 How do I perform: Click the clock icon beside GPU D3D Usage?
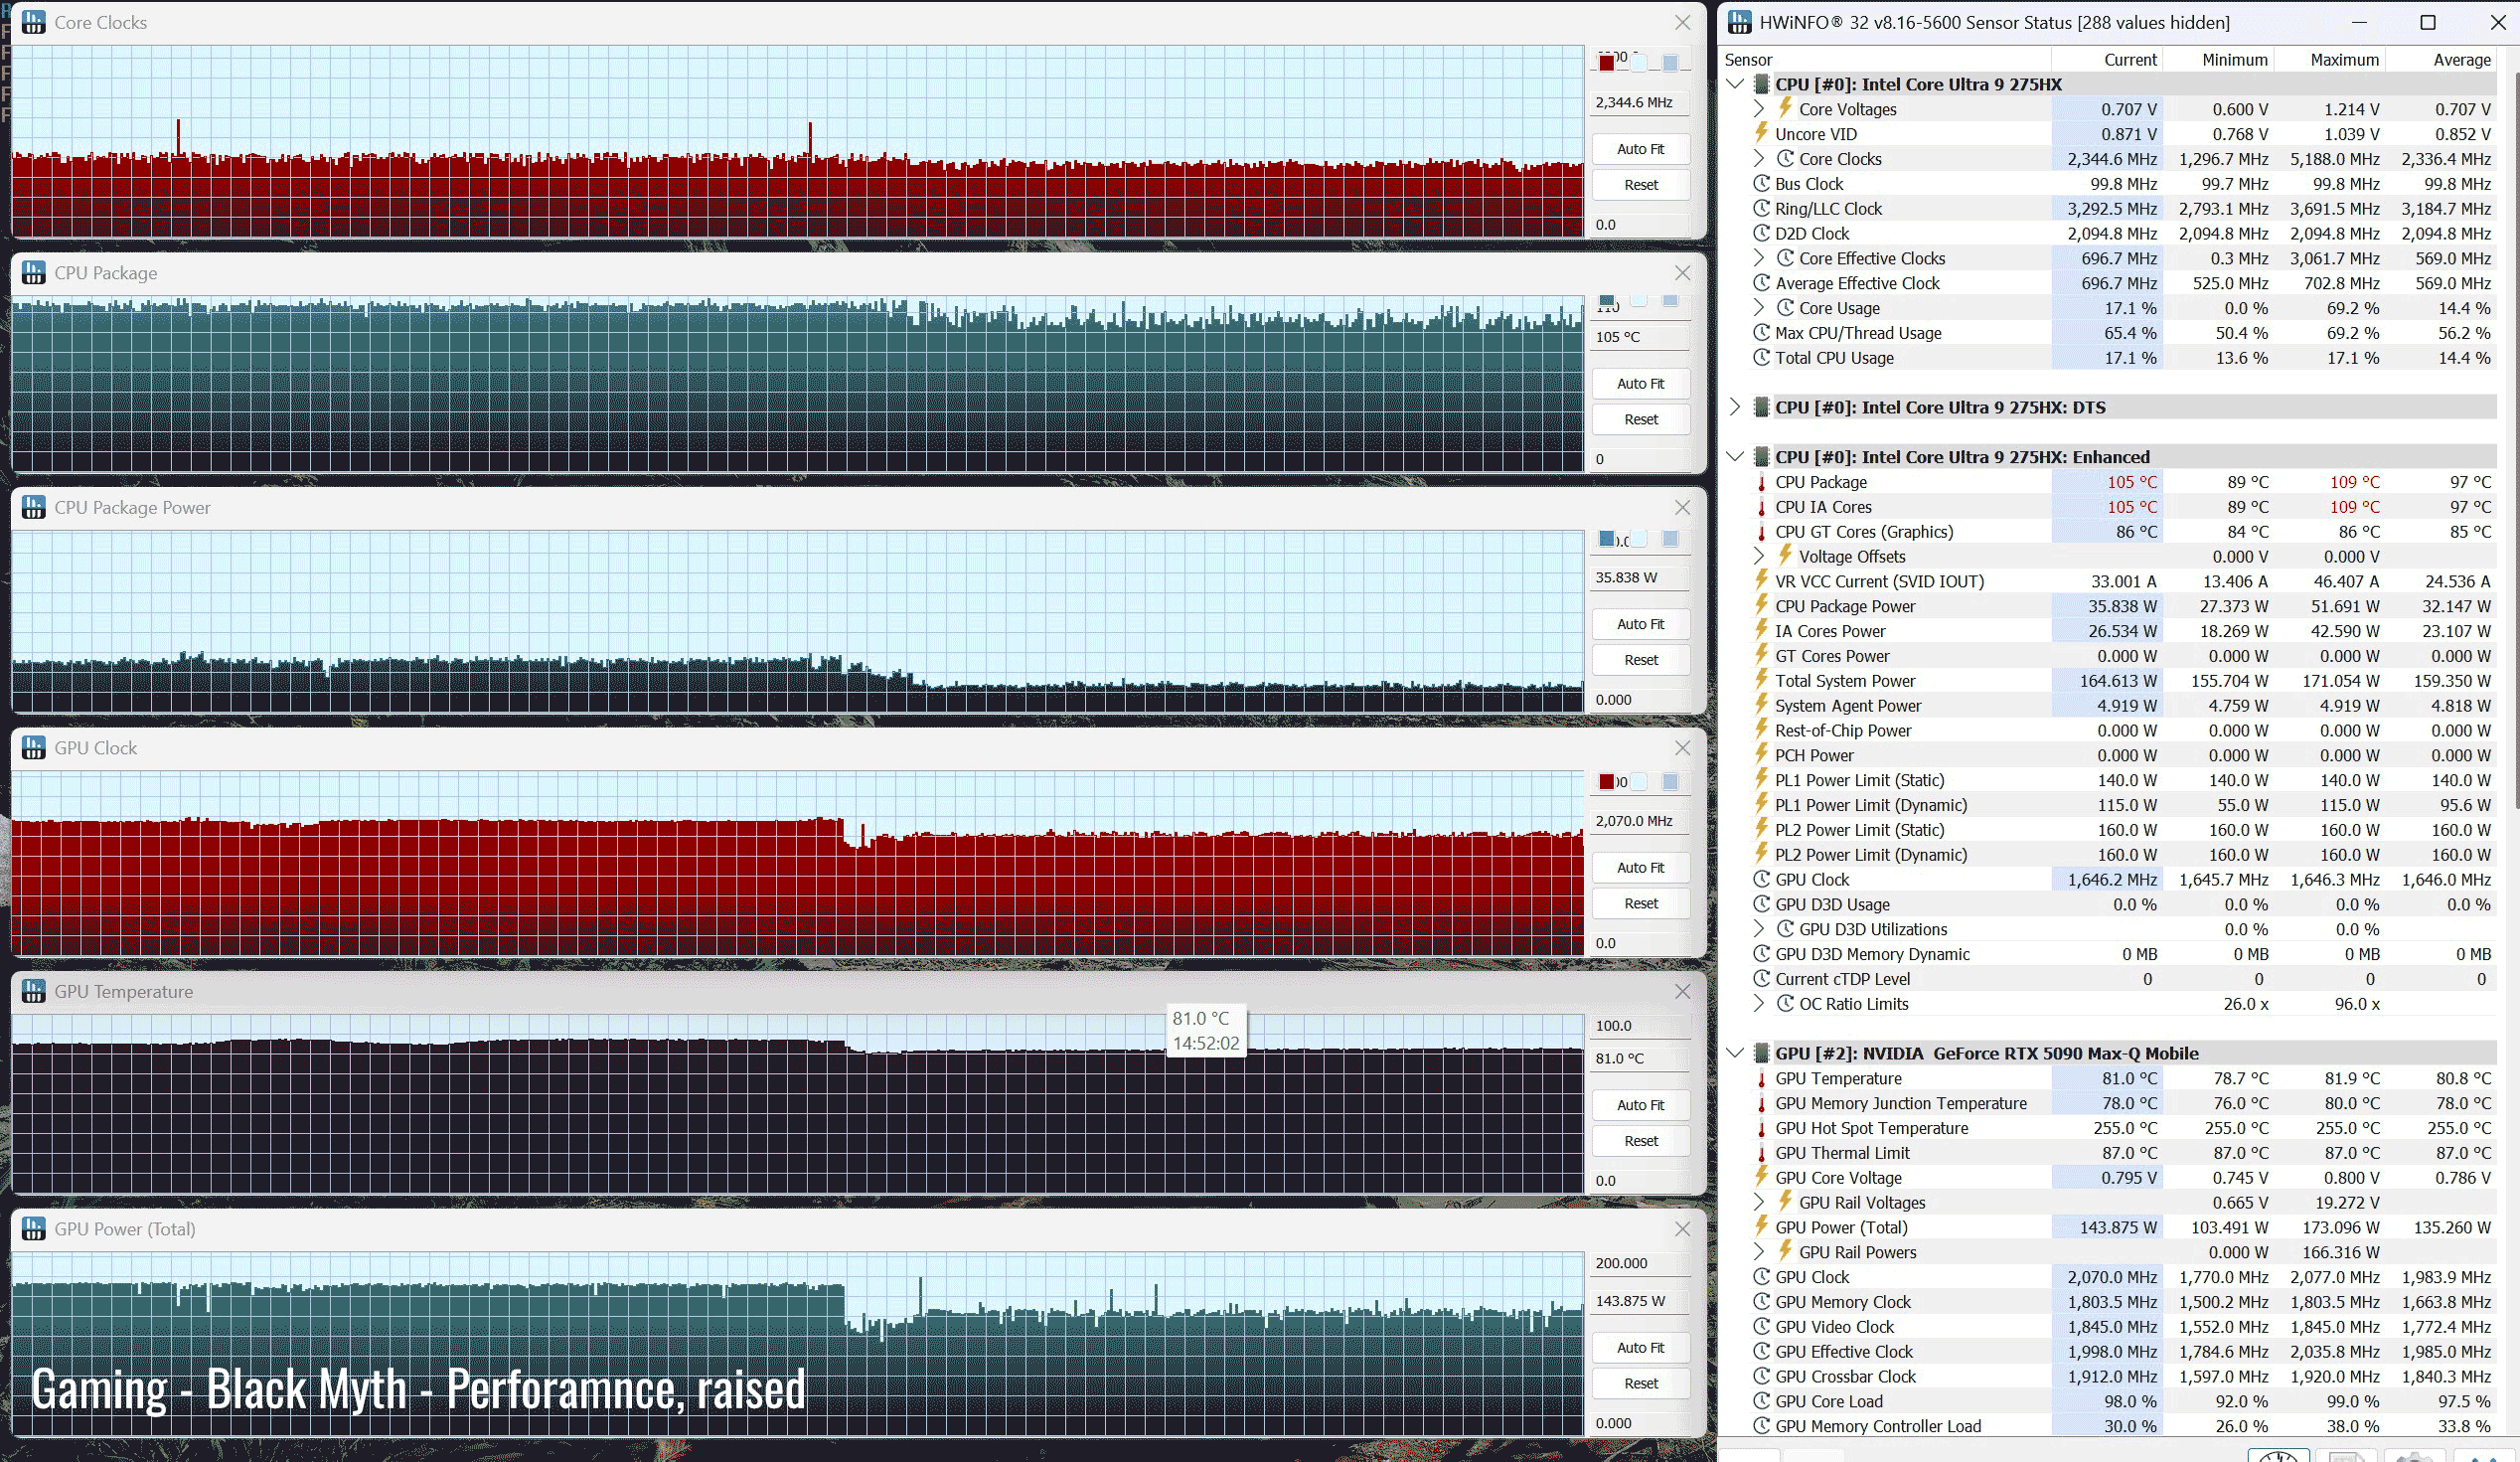click(1761, 904)
